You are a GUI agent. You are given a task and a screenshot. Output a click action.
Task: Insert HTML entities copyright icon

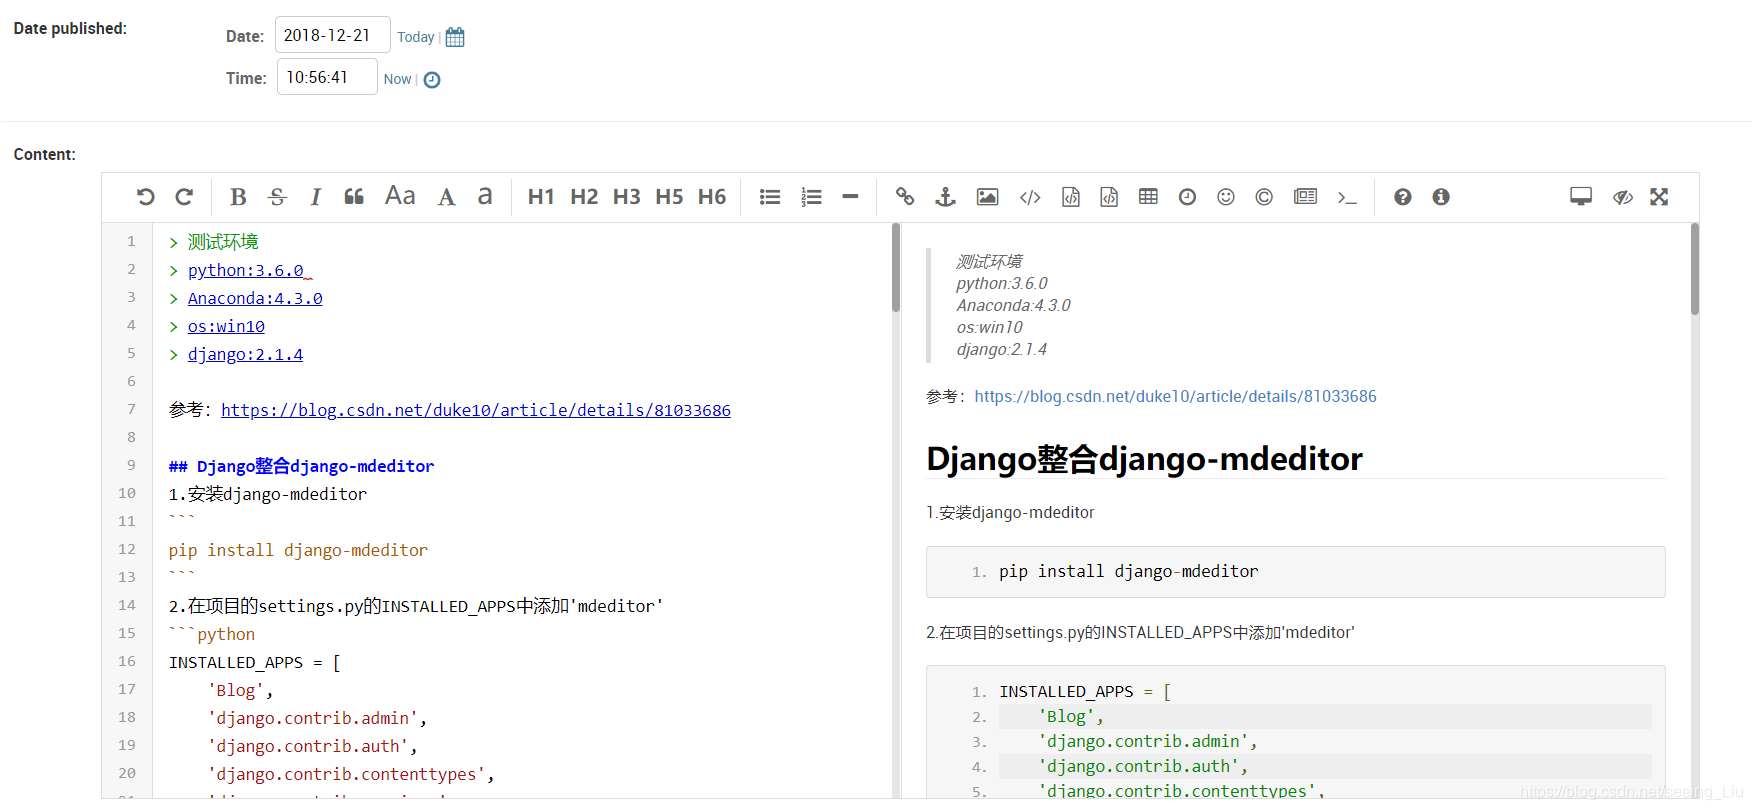(x=1264, y=197)
